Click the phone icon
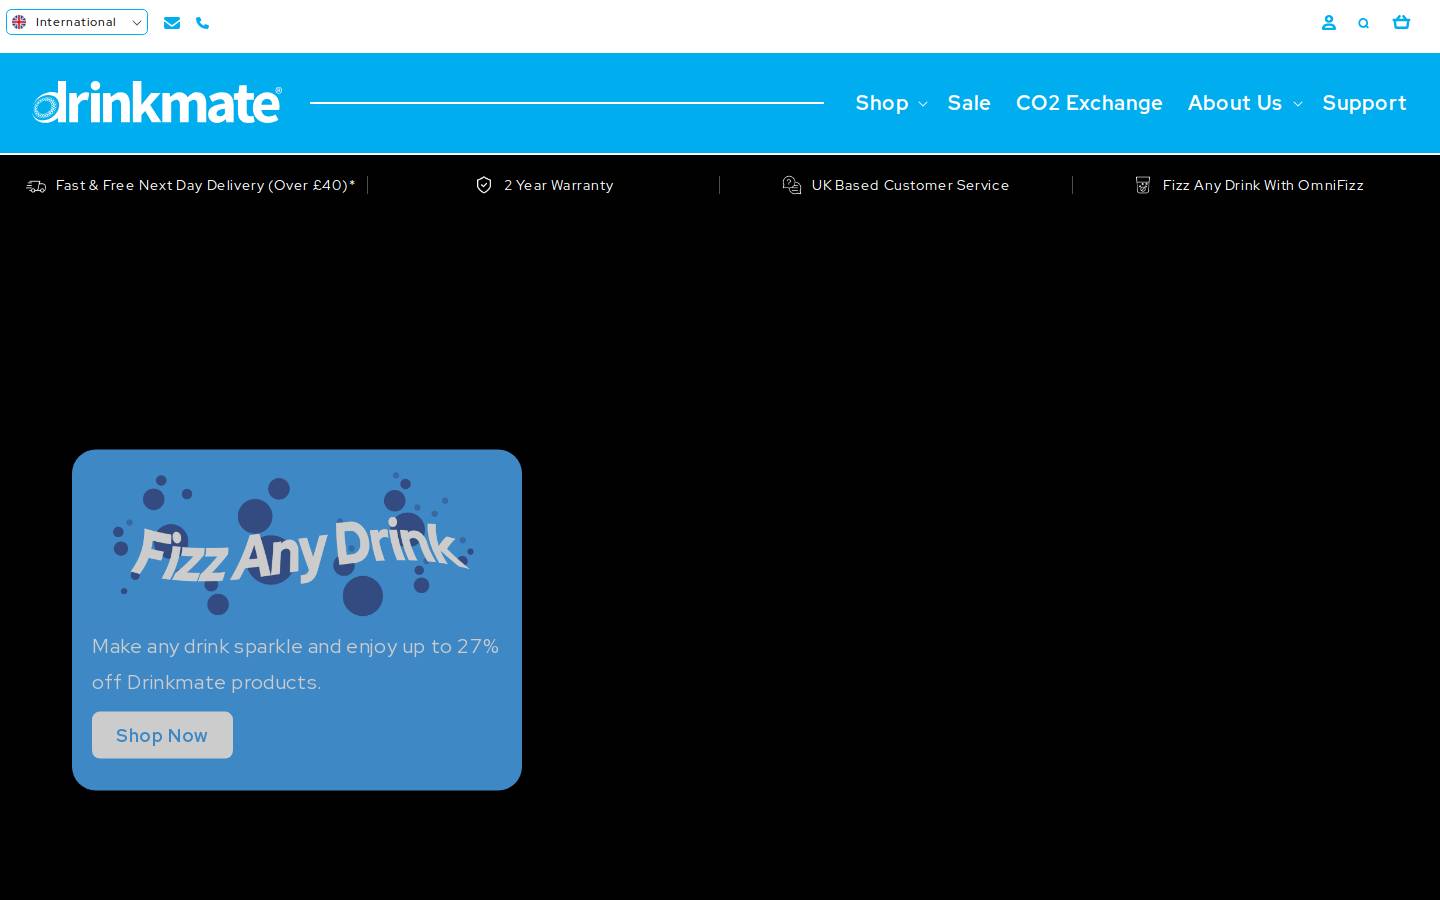Viewport: 1440px width, 900px height. pos(203,23)
